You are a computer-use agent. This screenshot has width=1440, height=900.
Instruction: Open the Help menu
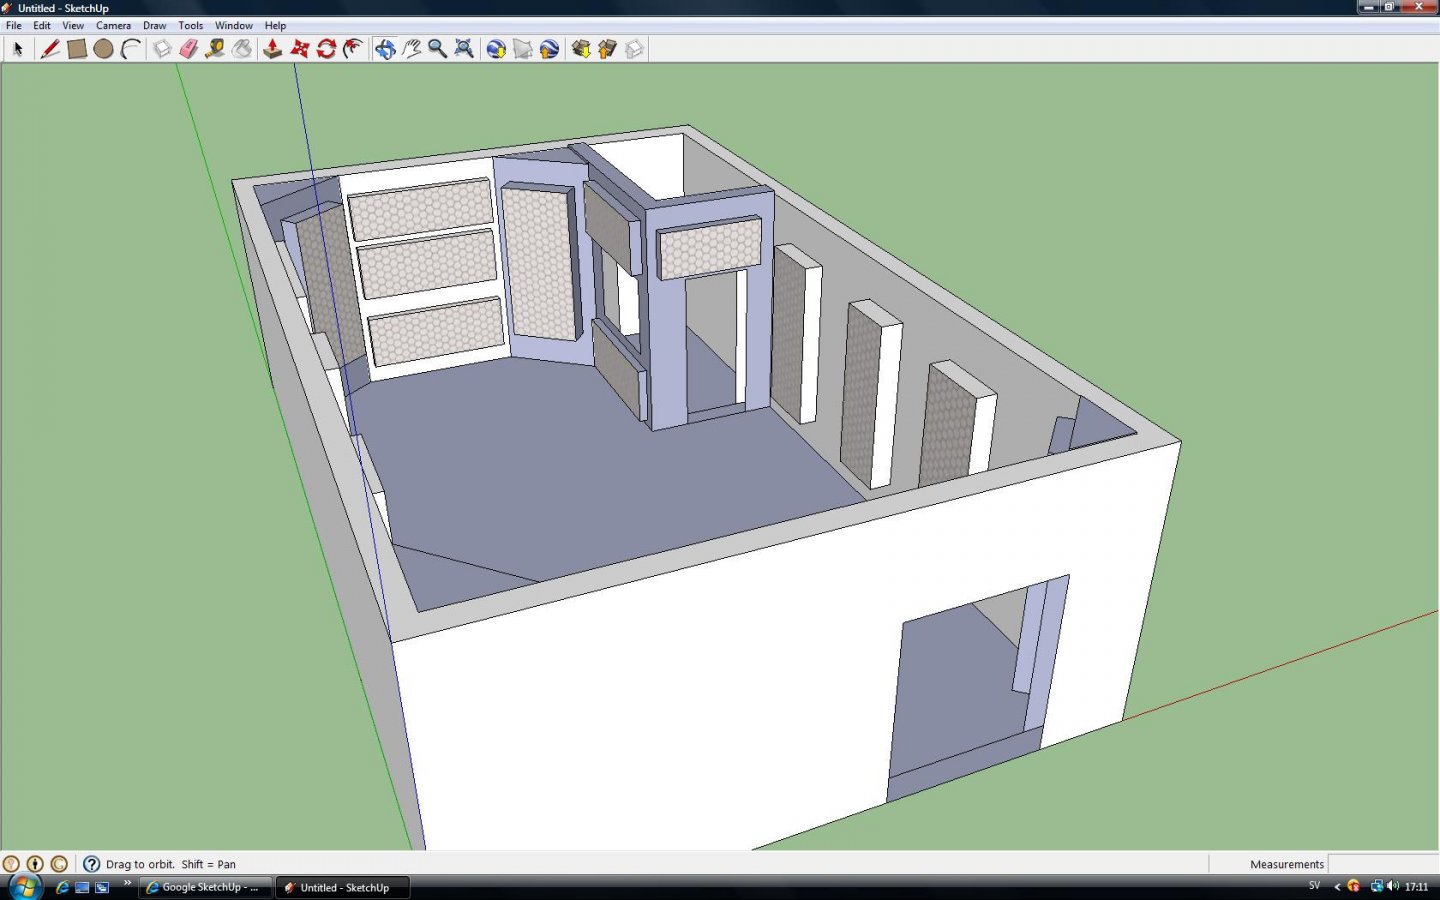pos(275,25)
